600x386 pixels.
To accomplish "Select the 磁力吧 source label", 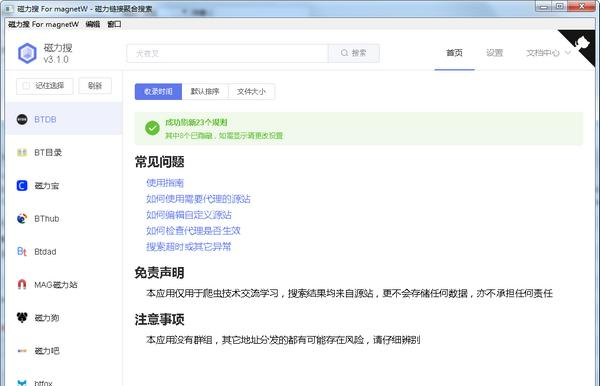I will pyautogui.click(x=47, y=351).
